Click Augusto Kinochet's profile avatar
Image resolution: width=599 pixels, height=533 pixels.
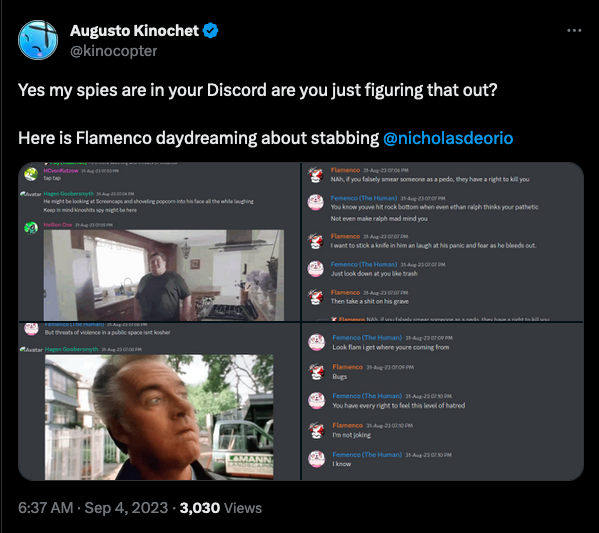(38, 40)
